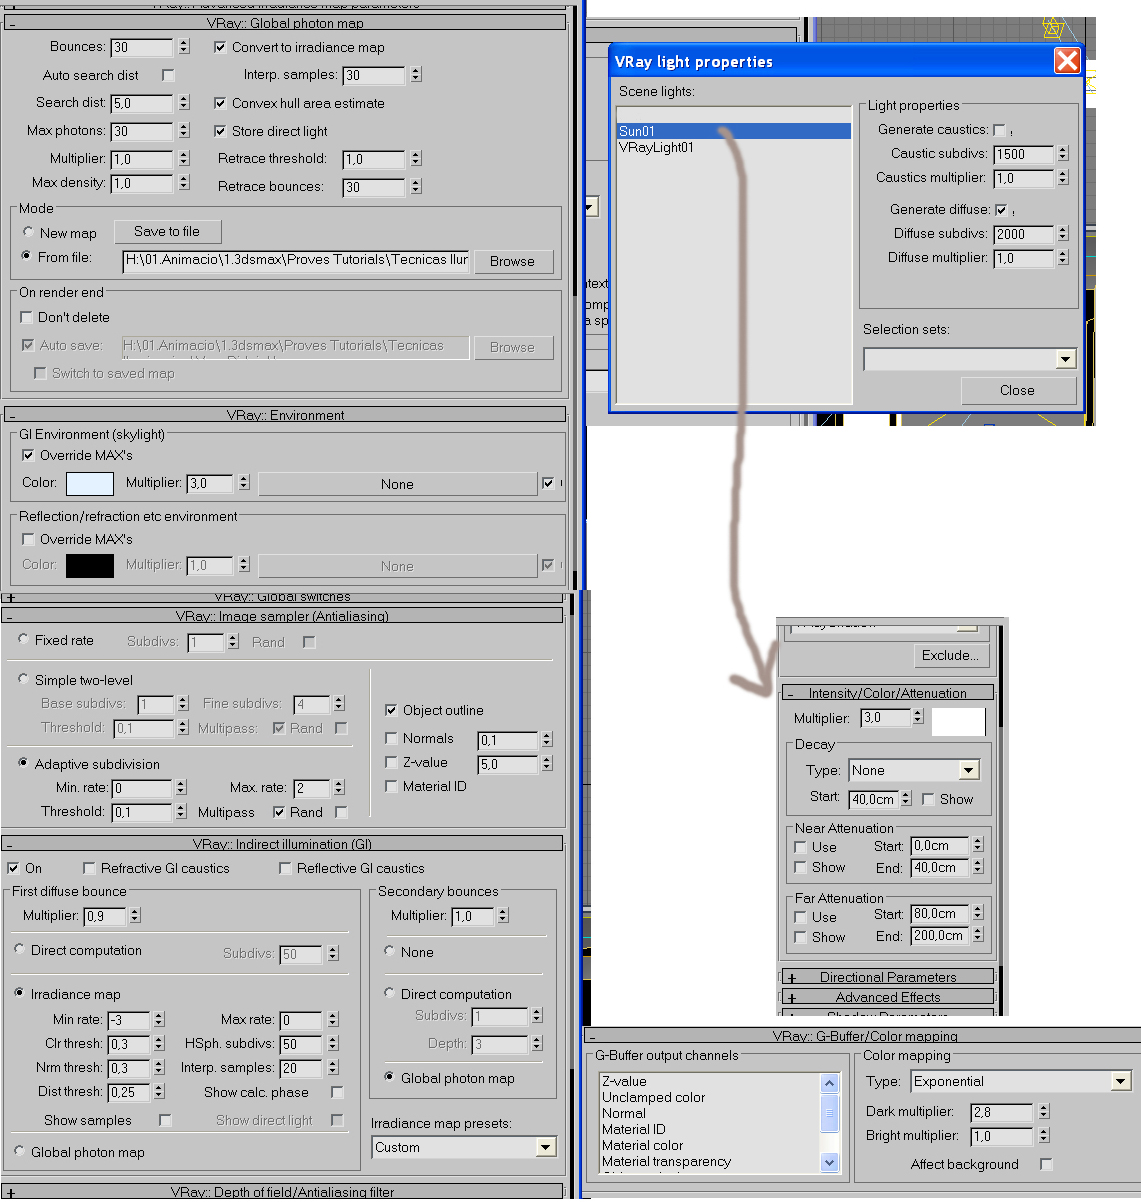
Task: Select secondary bounces Global photon map
Action: tap(390, 1077)
